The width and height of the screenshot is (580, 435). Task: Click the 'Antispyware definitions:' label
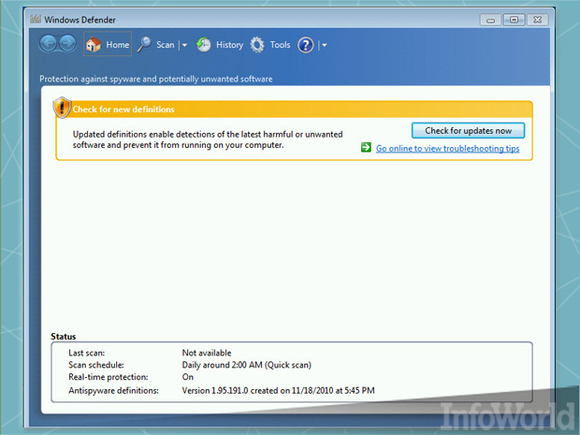point(114,391)
